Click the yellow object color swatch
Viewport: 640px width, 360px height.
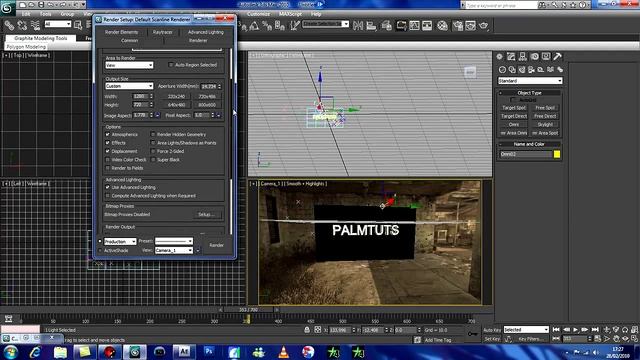557,154
